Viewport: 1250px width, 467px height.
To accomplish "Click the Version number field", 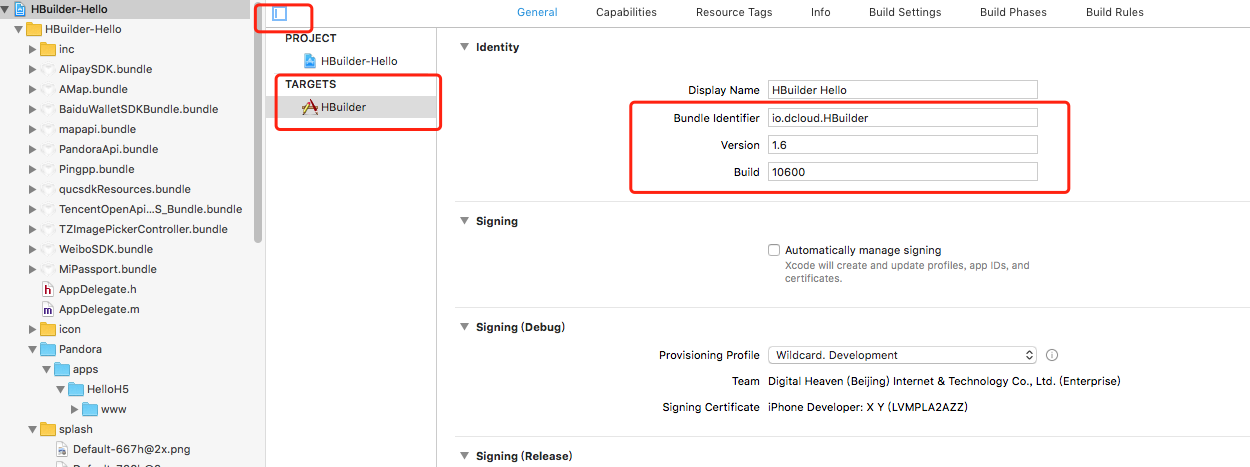I will (902, 145).
